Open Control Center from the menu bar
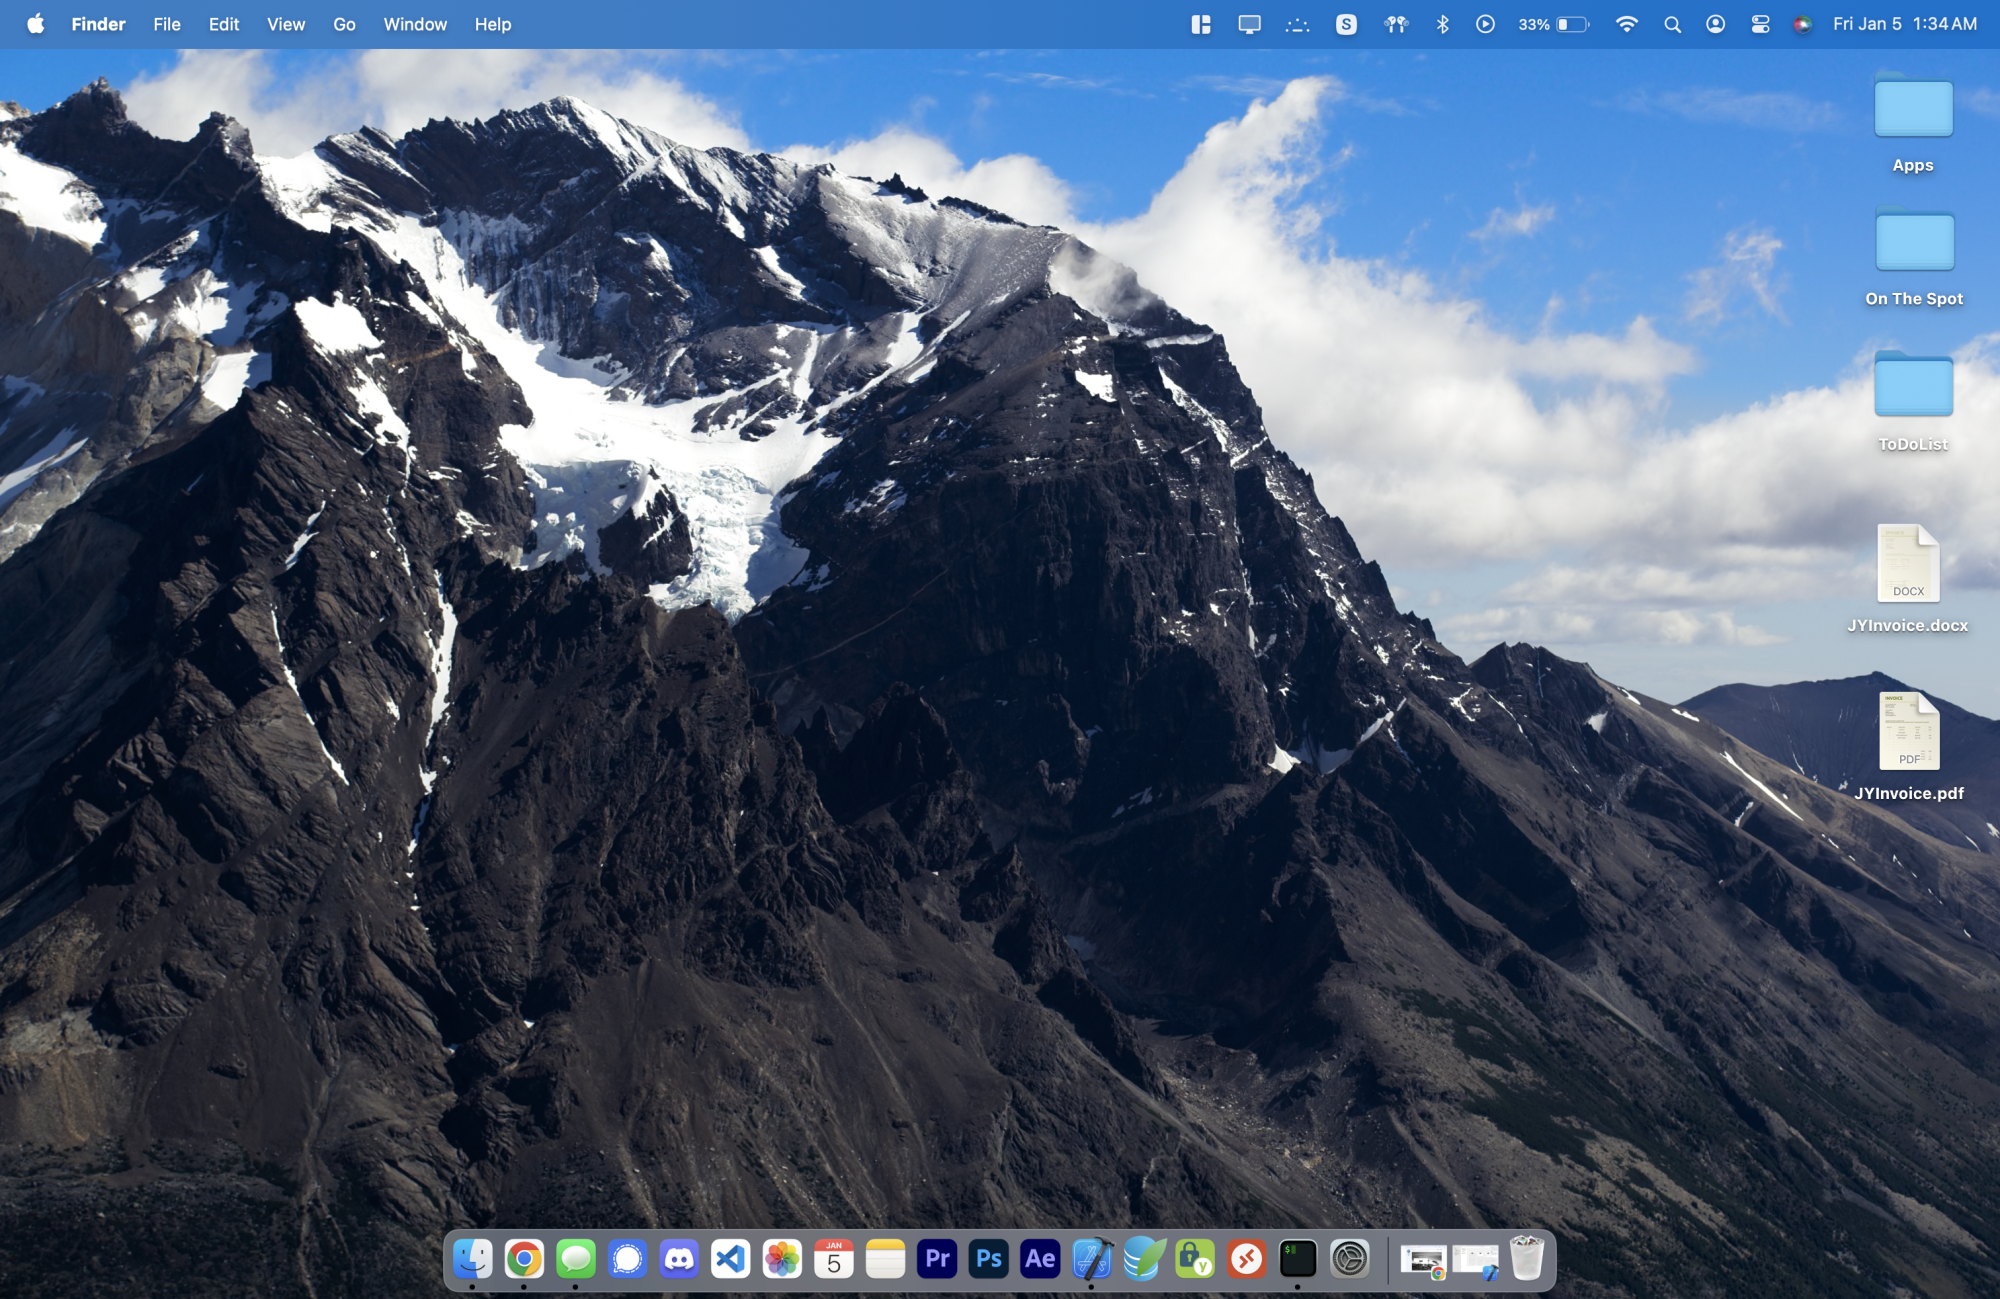Viewport: 2000px width, 1299px height. 1759,23
